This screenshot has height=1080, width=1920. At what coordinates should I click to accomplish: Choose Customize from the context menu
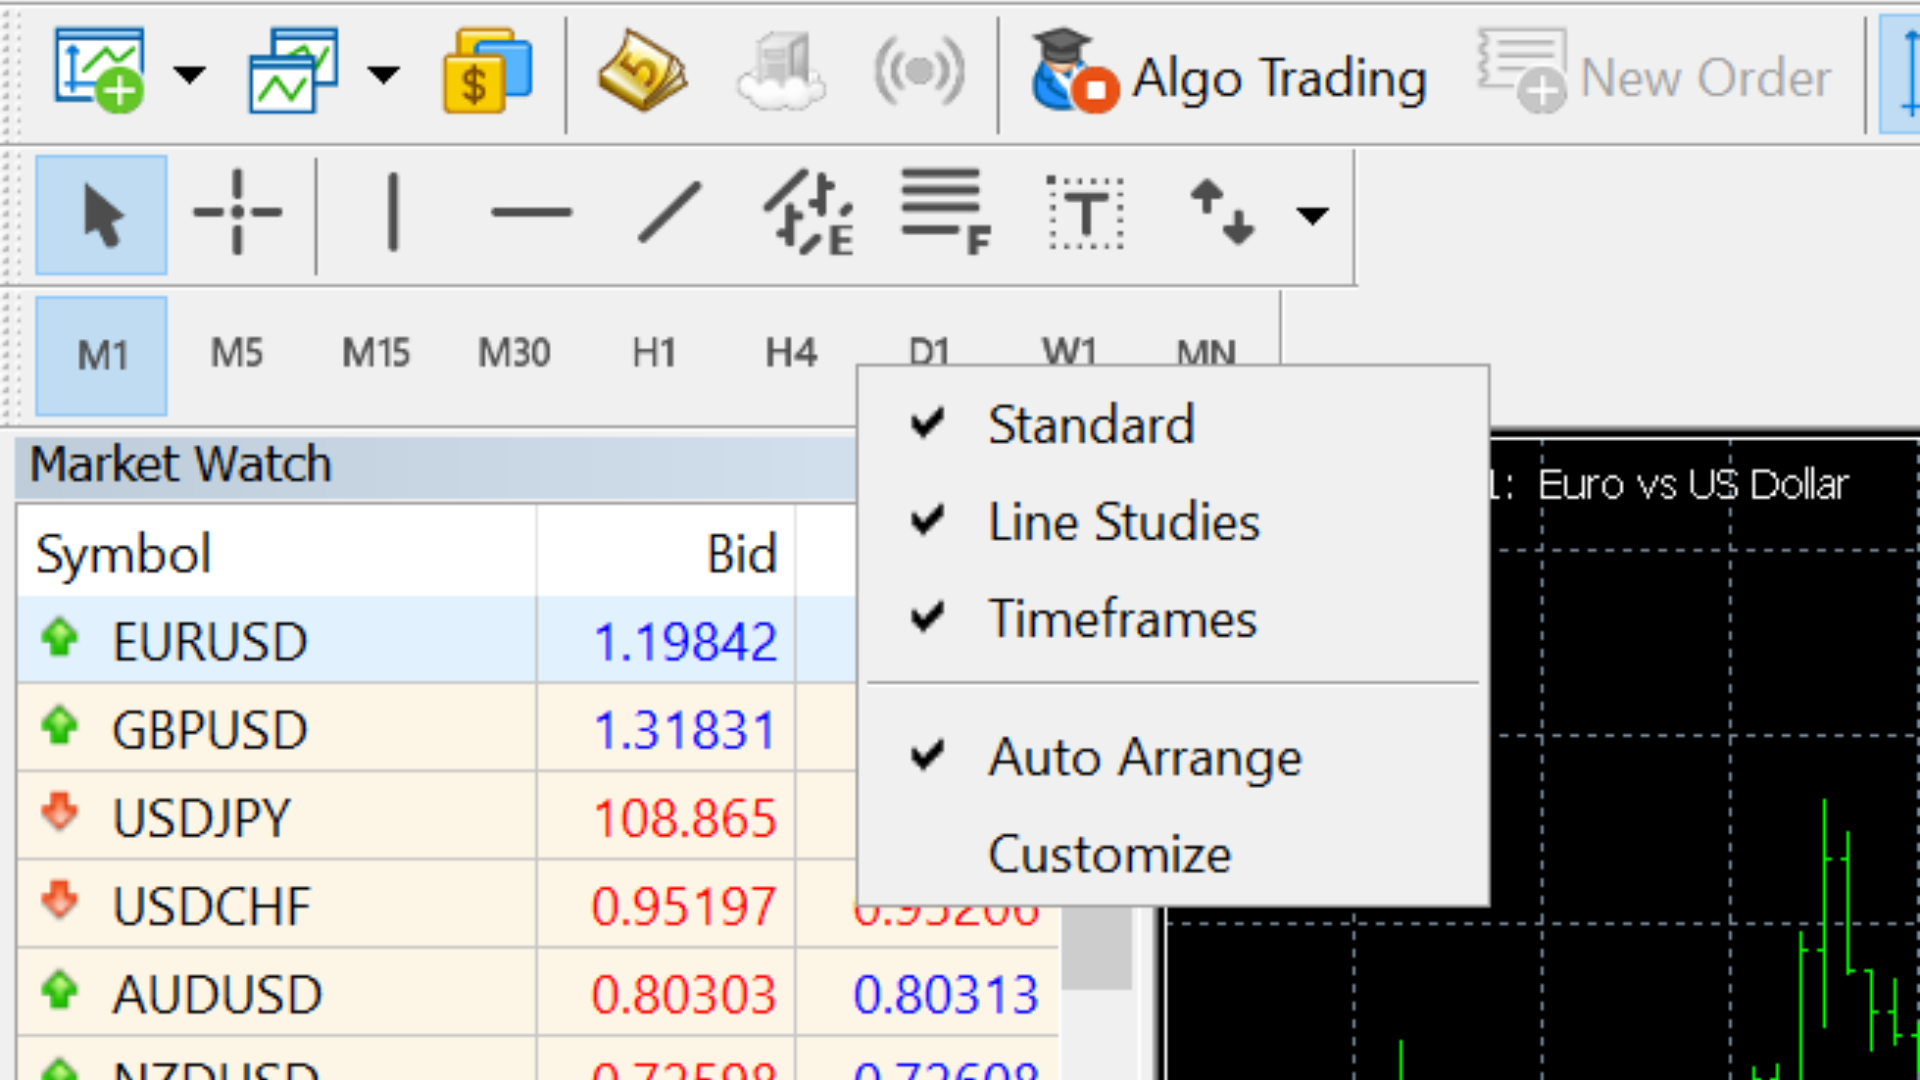1172,853
